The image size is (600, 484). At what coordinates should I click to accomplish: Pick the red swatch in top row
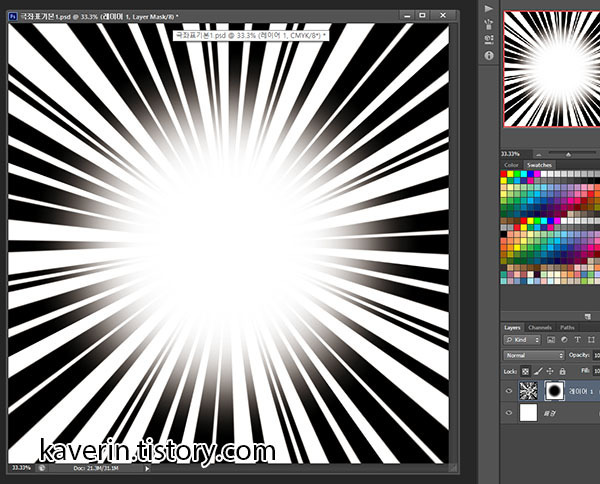[x=504, y=174]
